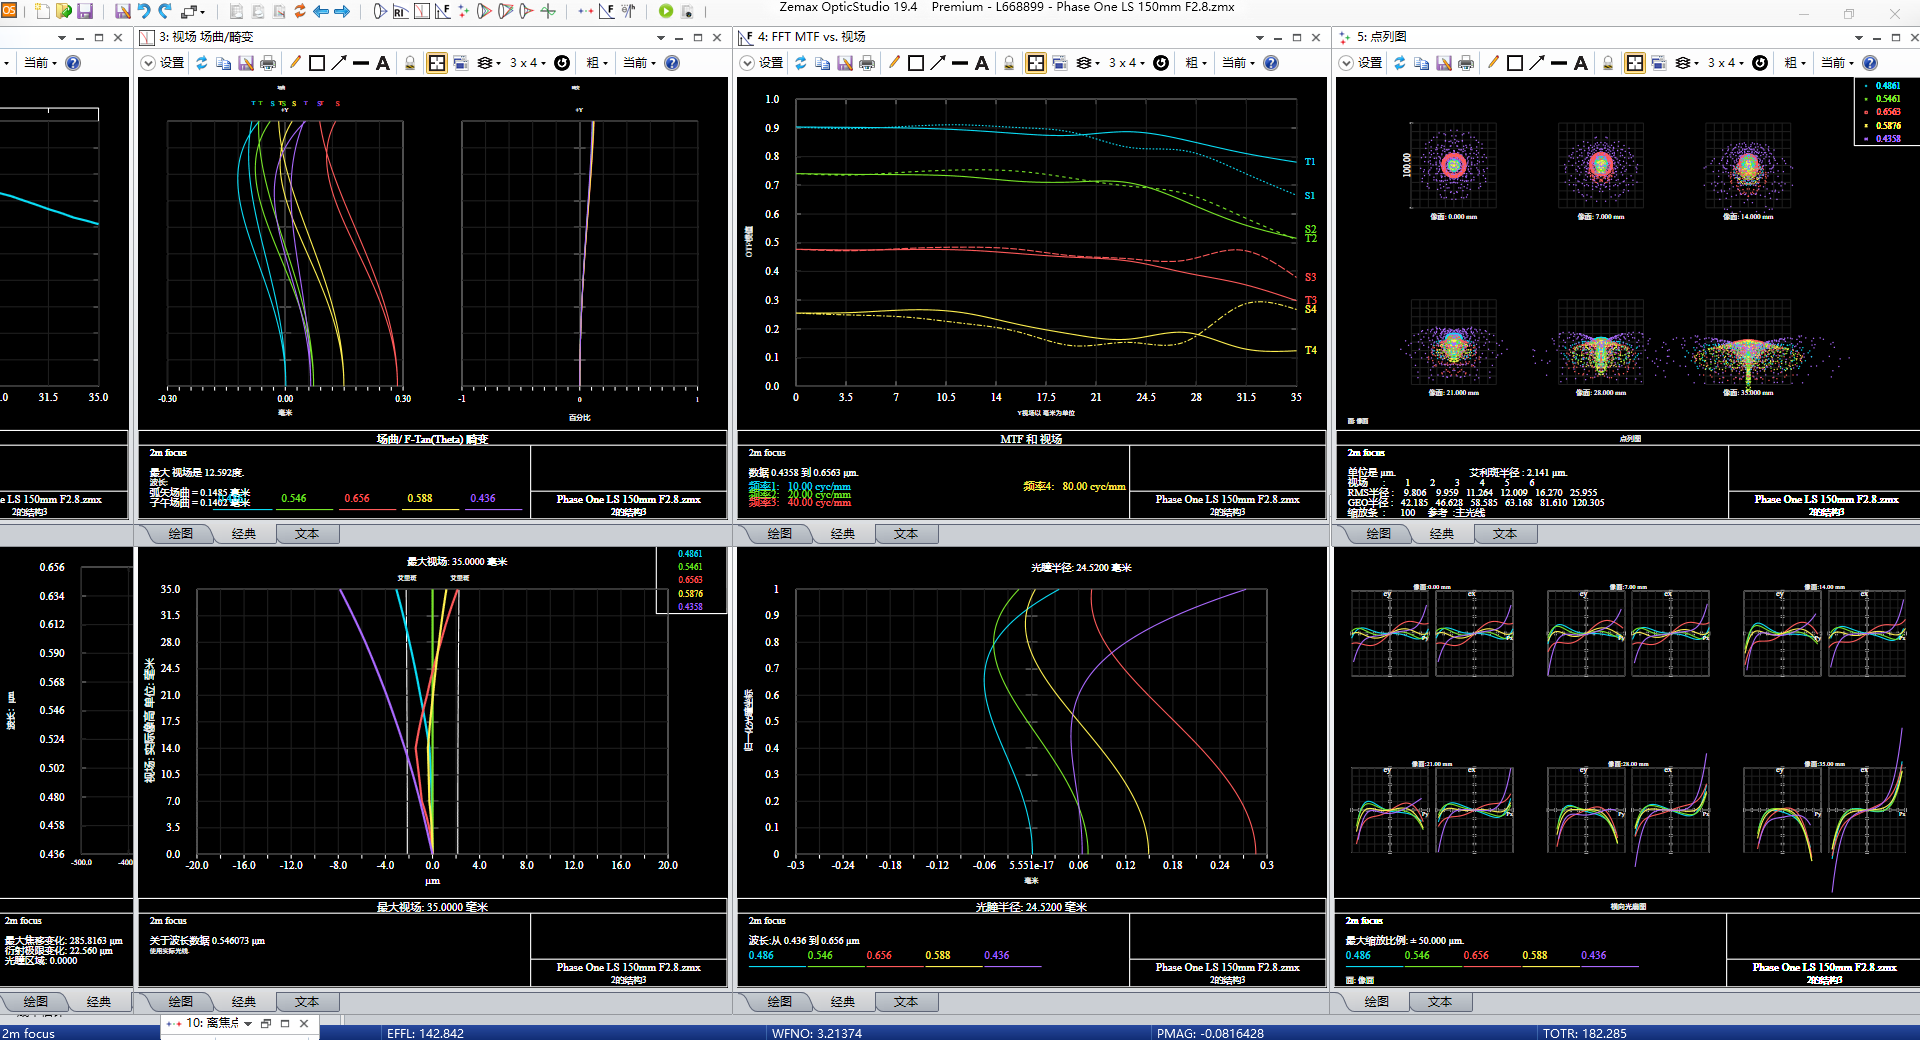Toggle the lock icon in window 3 toolbar

(x=410, y=63)
